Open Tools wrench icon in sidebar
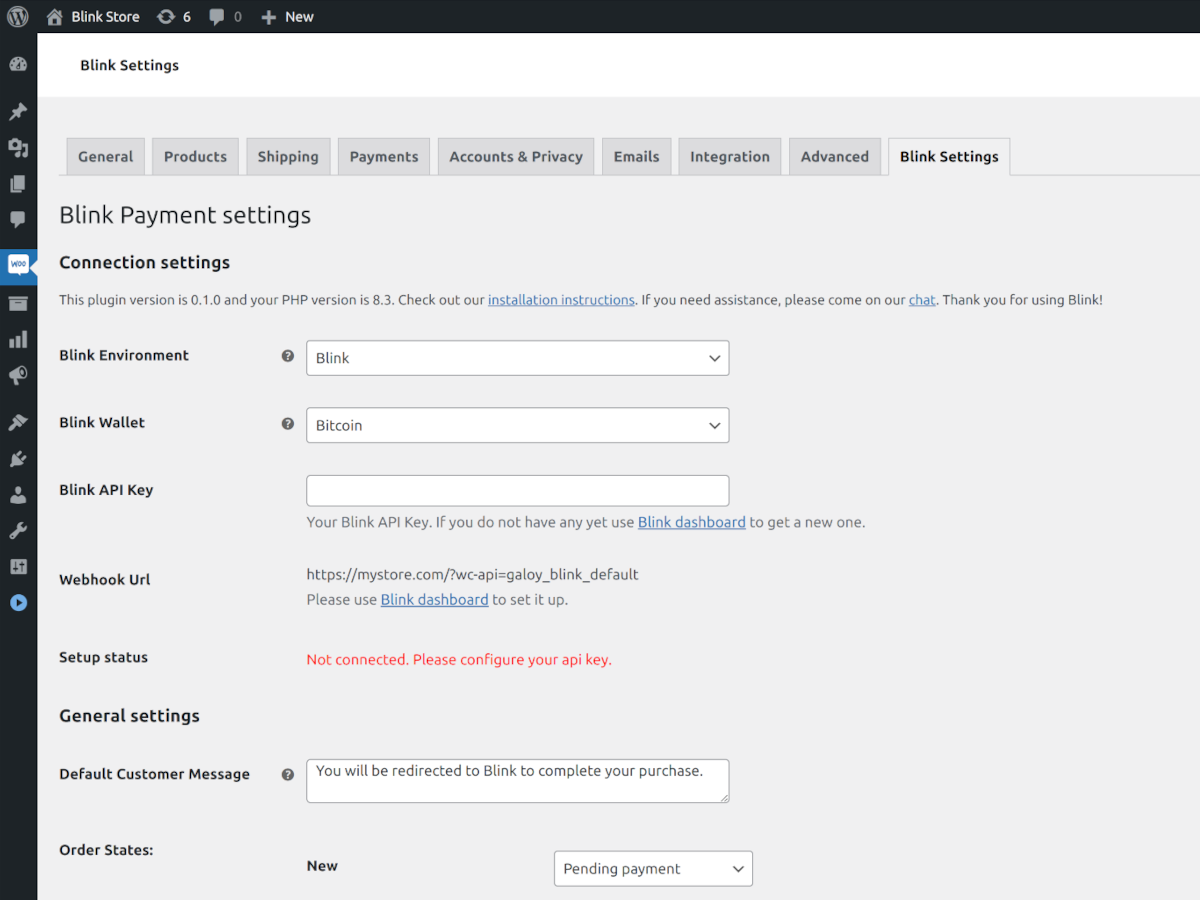1200x900 pixels. point(18,531)
